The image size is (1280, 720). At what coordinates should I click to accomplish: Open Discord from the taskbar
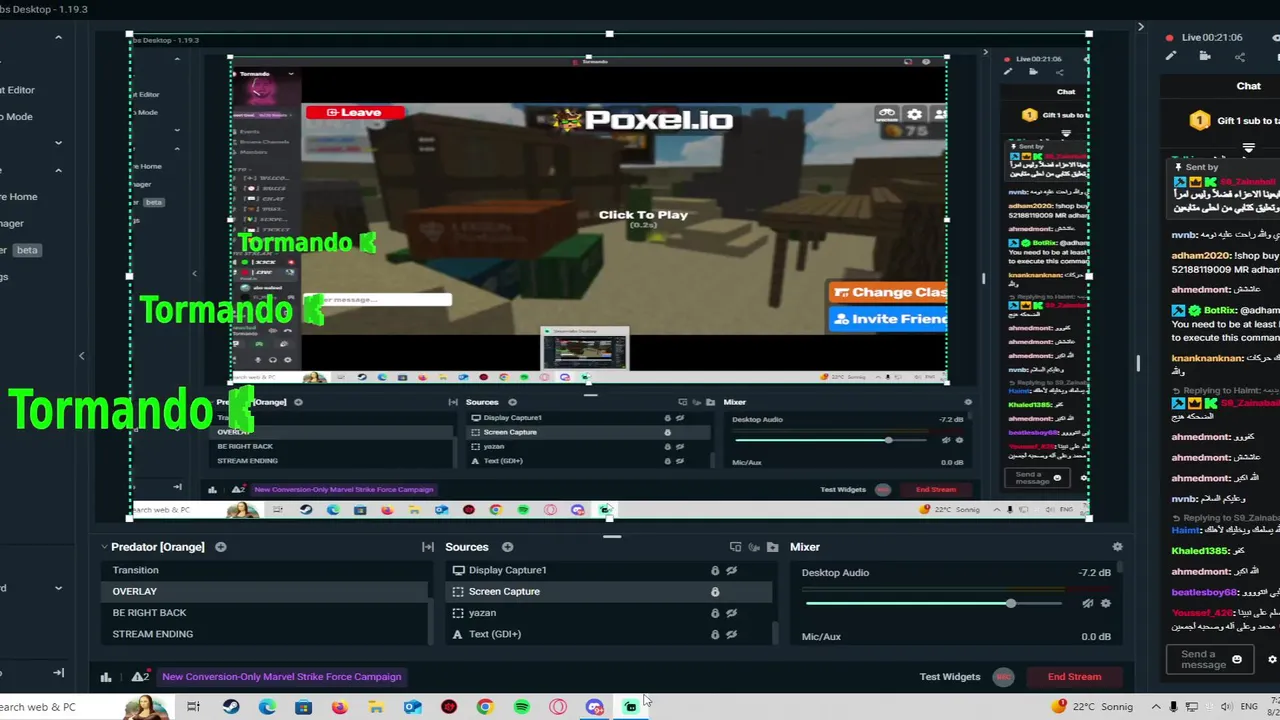point(594,707)
